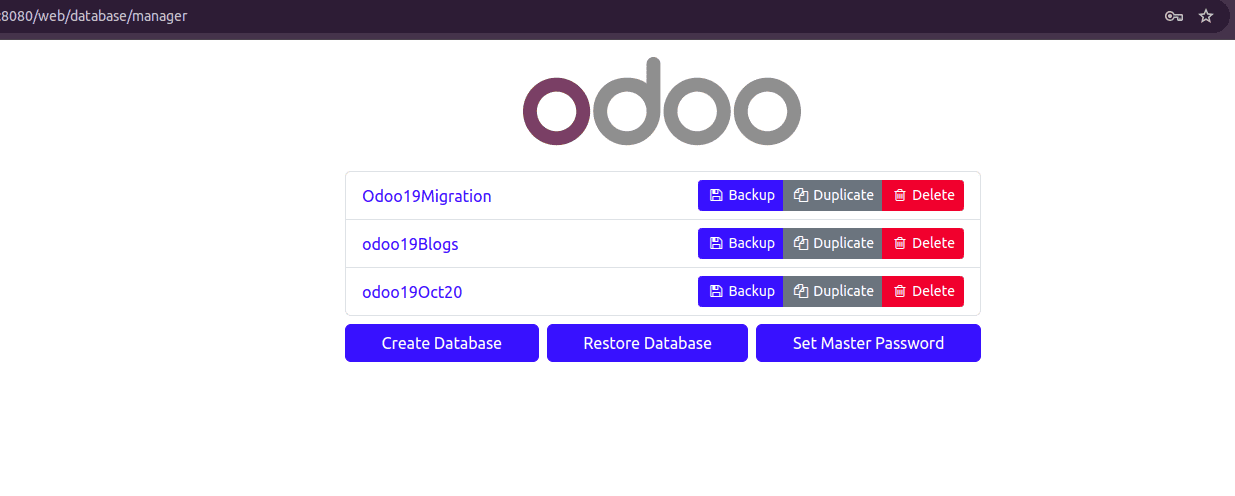Open the odoo19Blogs database link

[410, 244]
